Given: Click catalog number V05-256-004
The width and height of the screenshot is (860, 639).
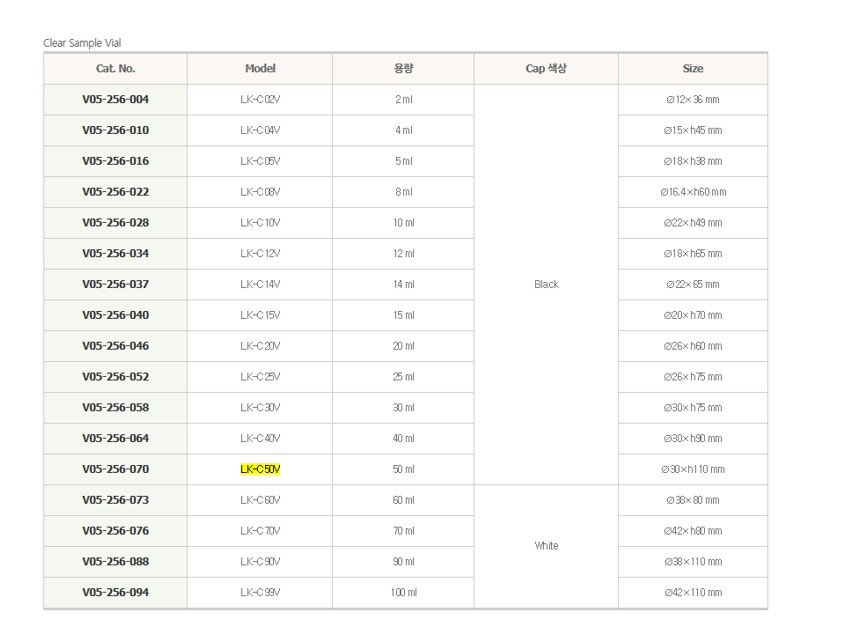Looking at the screenshot, I should (115, 99).
